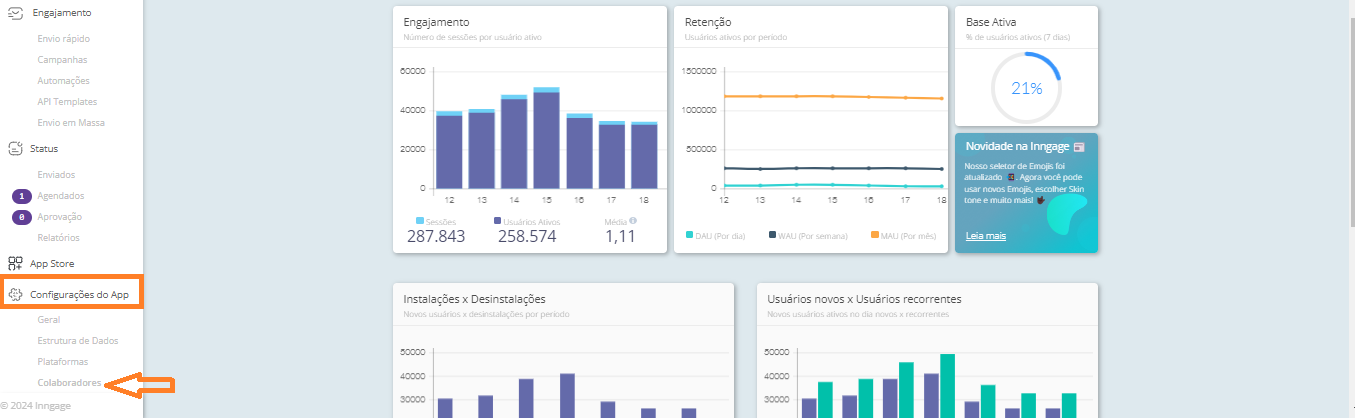Follow the Leia mais link
Viewport: 1355px width, 418px height.
985,236
